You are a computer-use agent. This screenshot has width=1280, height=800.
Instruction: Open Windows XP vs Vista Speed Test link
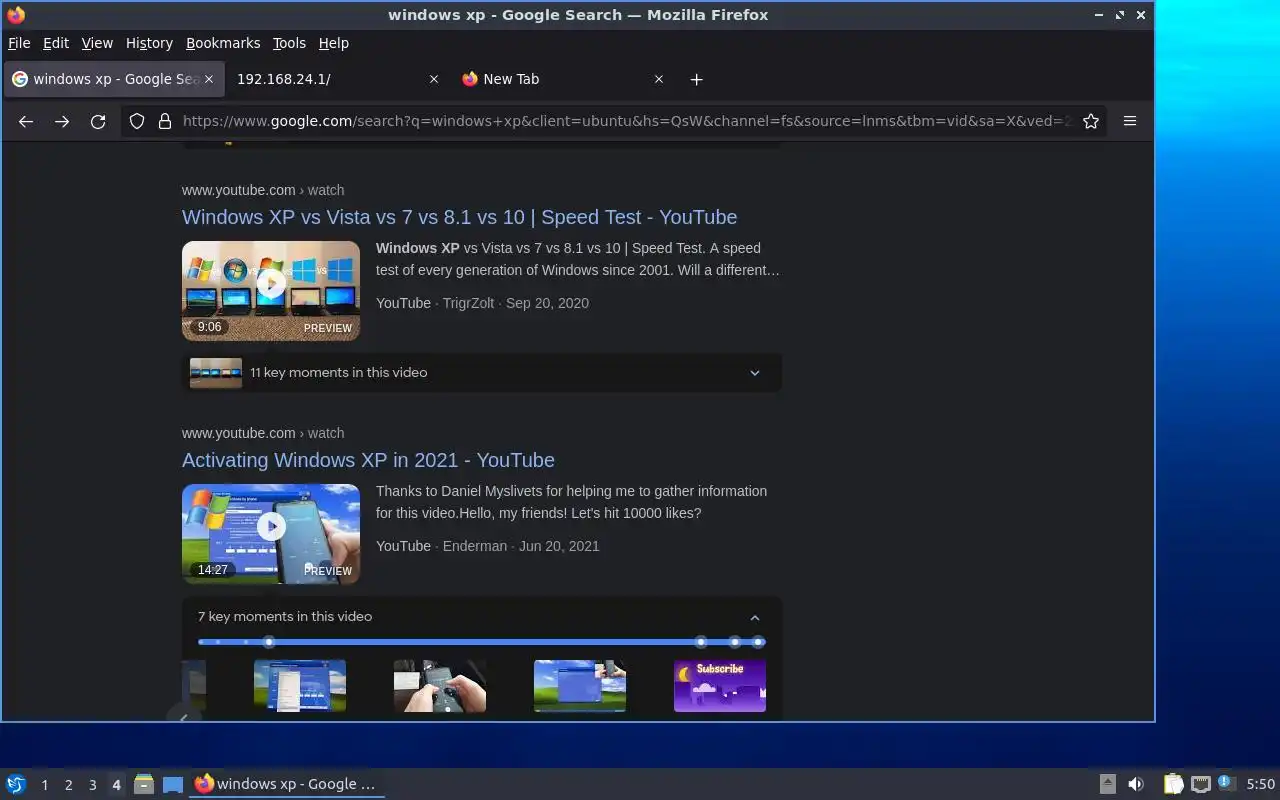(x=459, y=217)
